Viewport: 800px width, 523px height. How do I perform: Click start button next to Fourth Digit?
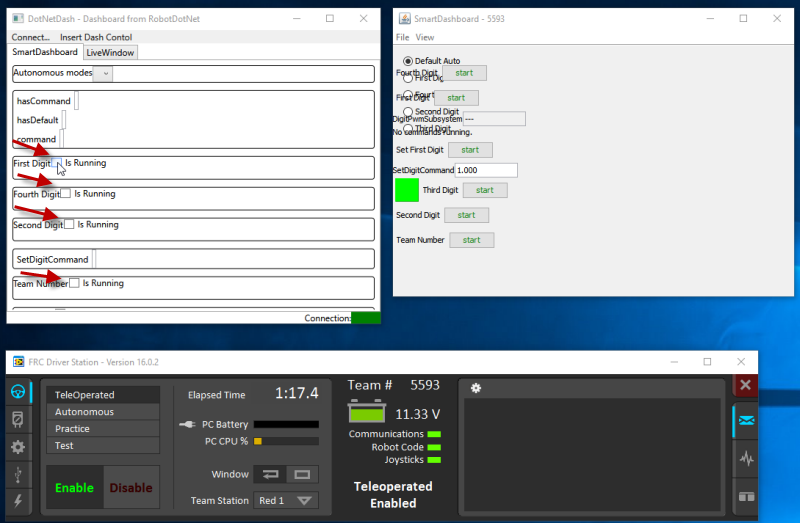point(464,73)
